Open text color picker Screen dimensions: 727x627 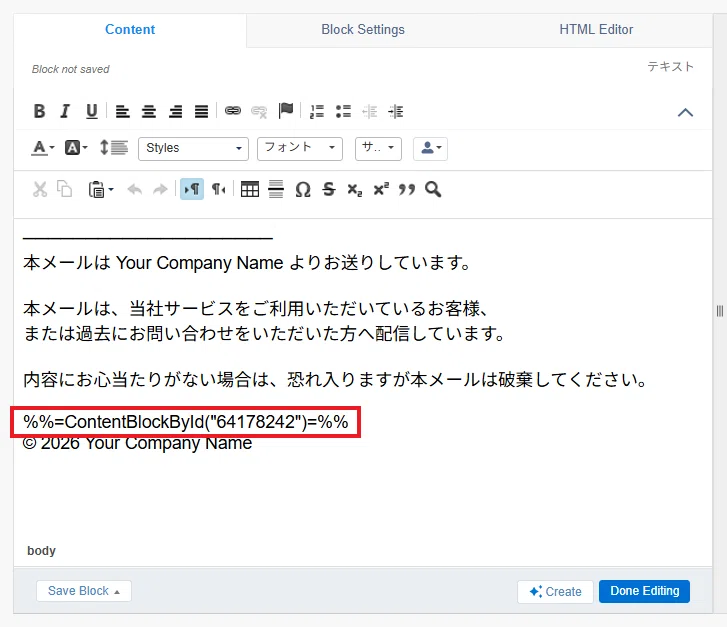(x=43, y=148)
